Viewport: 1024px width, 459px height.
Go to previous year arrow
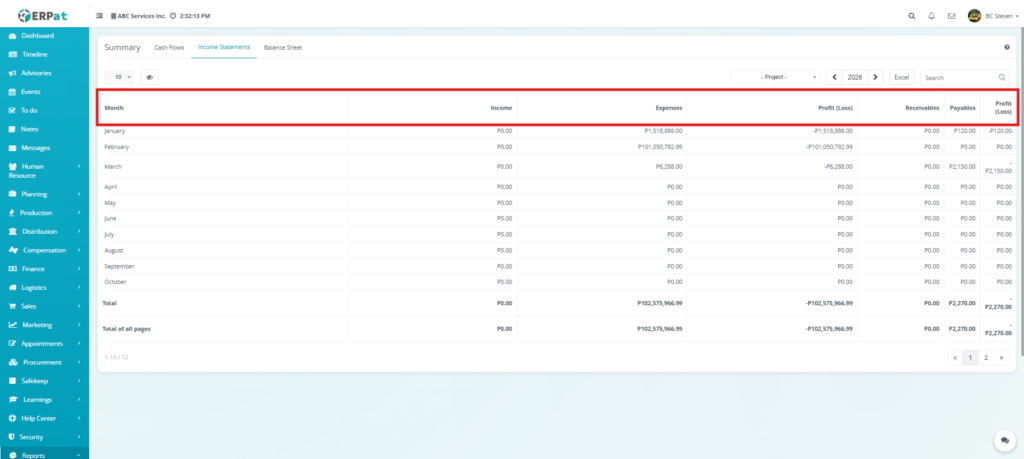coord(834,77)
